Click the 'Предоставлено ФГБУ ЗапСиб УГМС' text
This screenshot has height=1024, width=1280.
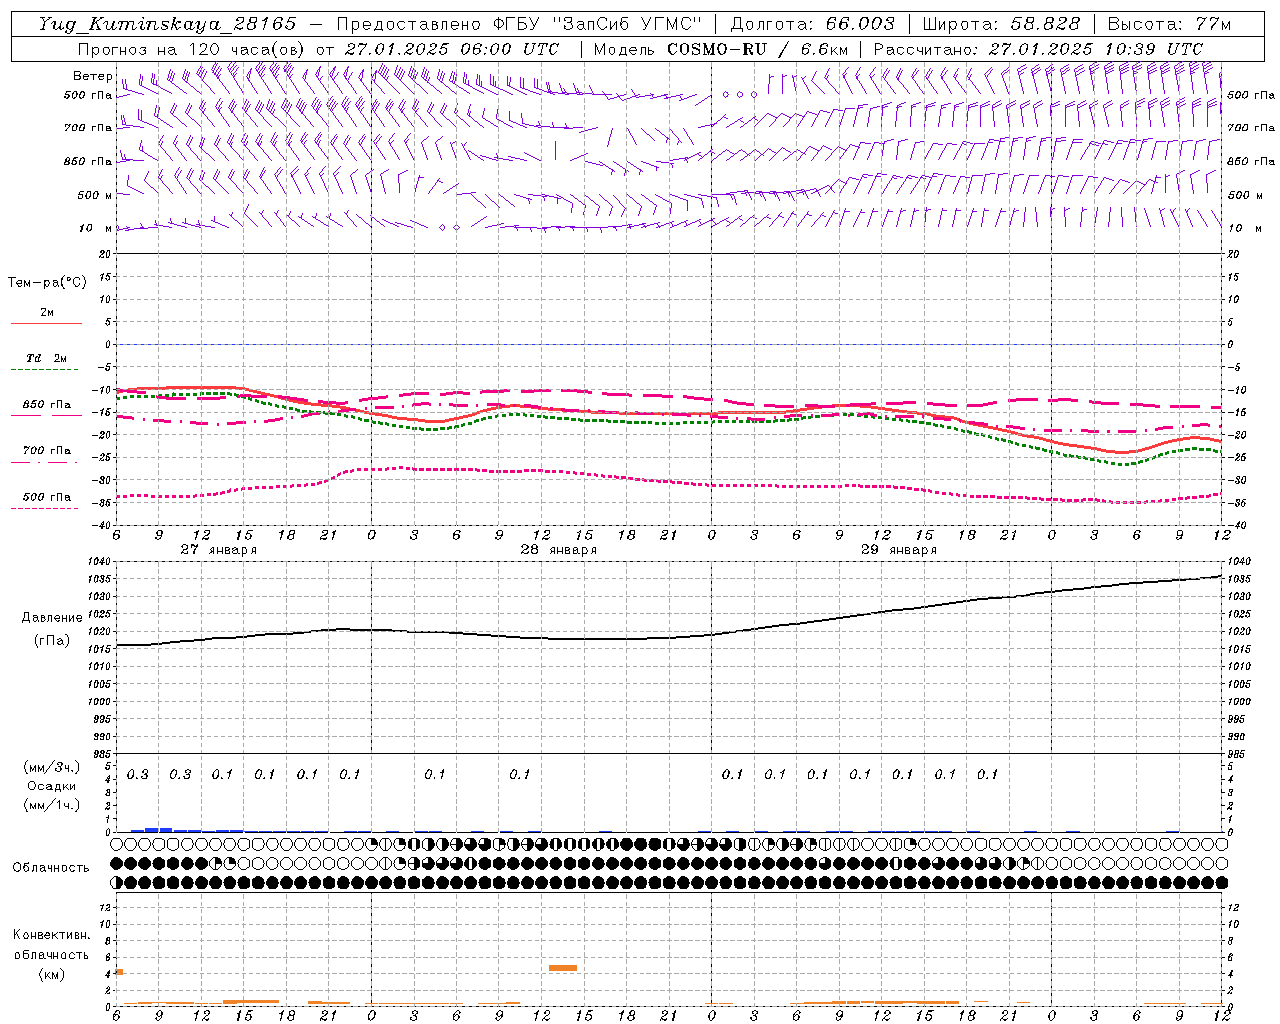click(x=519, y=24)
